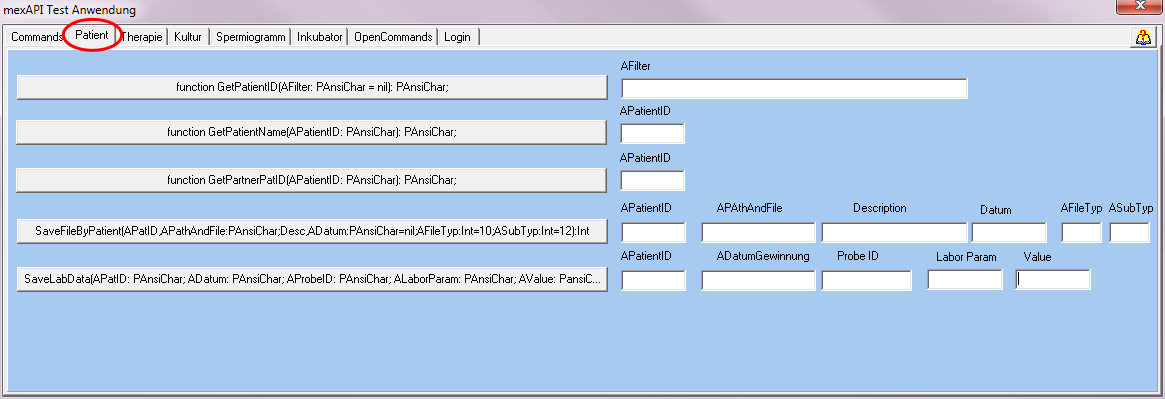1165x399 pixels.
Task: Open the Therapie tab
Action: (142, 37)
